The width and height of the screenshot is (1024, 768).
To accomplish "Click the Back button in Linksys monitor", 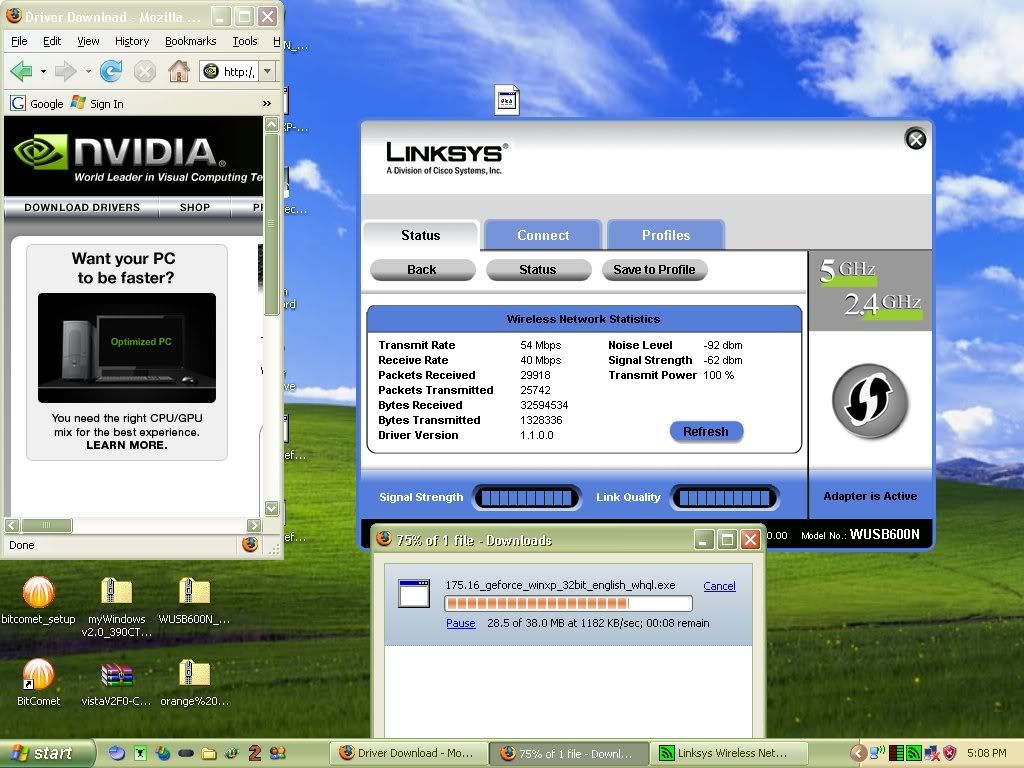I will pos(422,270).
